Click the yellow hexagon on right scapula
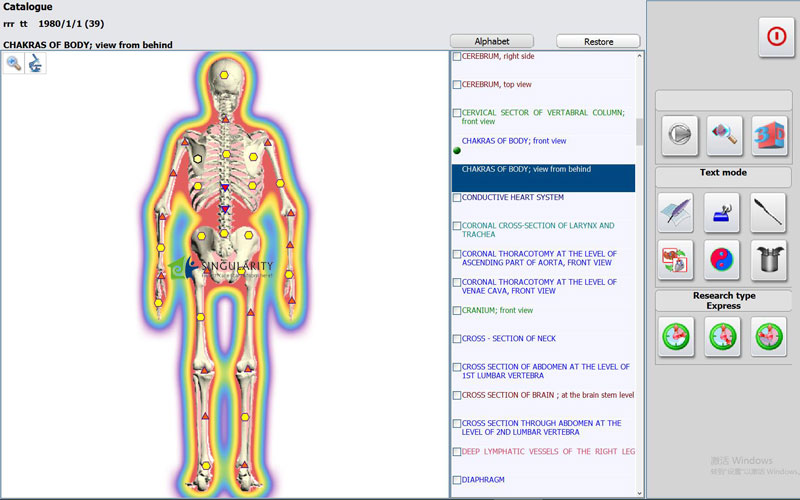This screenshot has width=800, height=500. (254, 157)
